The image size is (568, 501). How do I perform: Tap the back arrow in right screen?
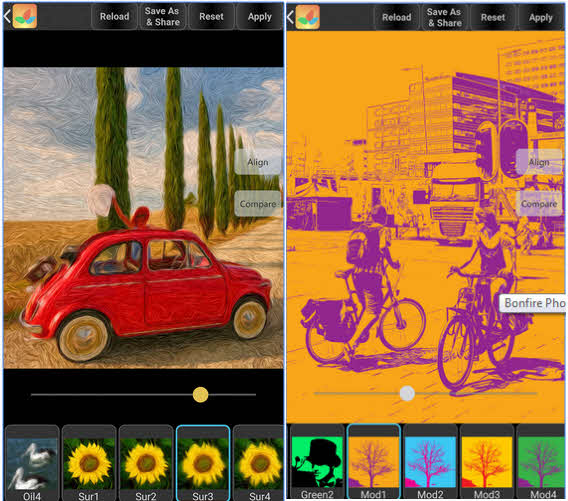[290, 17]
